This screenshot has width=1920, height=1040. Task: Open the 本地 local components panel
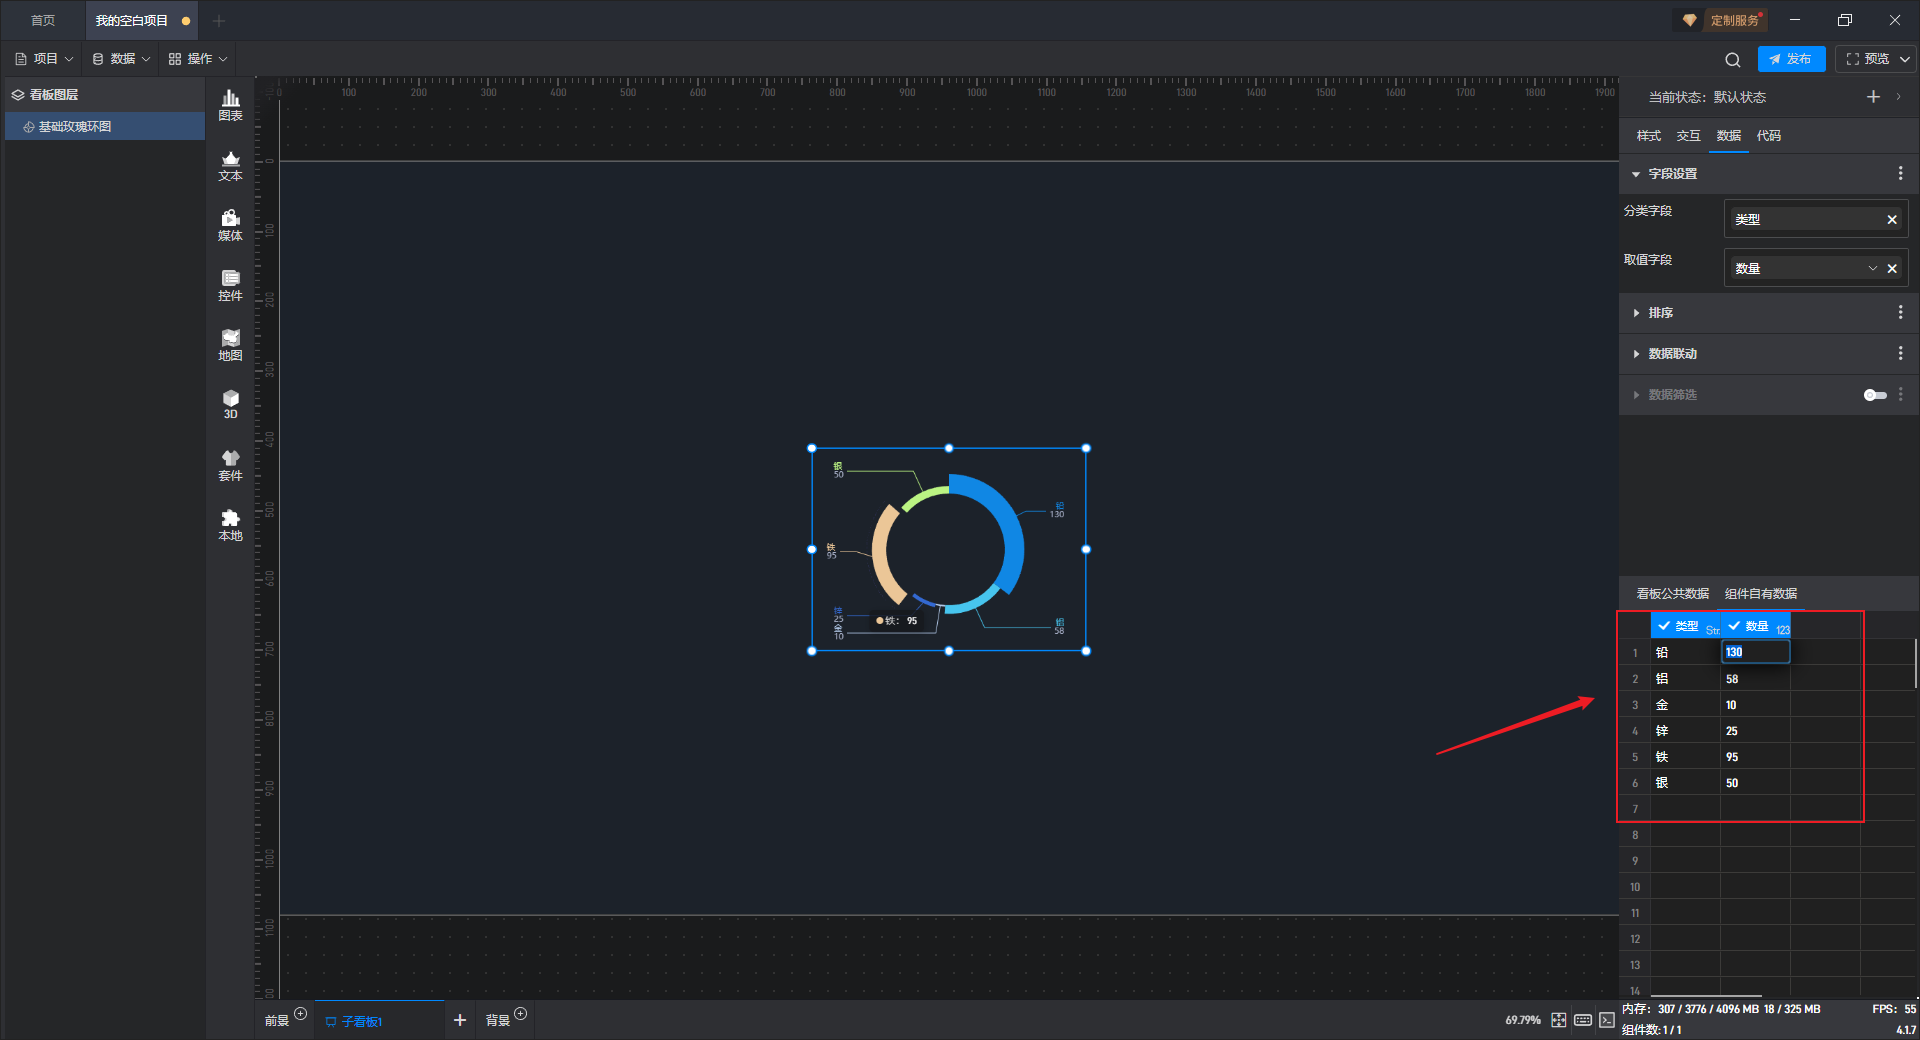pyautogui.click(x=230, y=525)
